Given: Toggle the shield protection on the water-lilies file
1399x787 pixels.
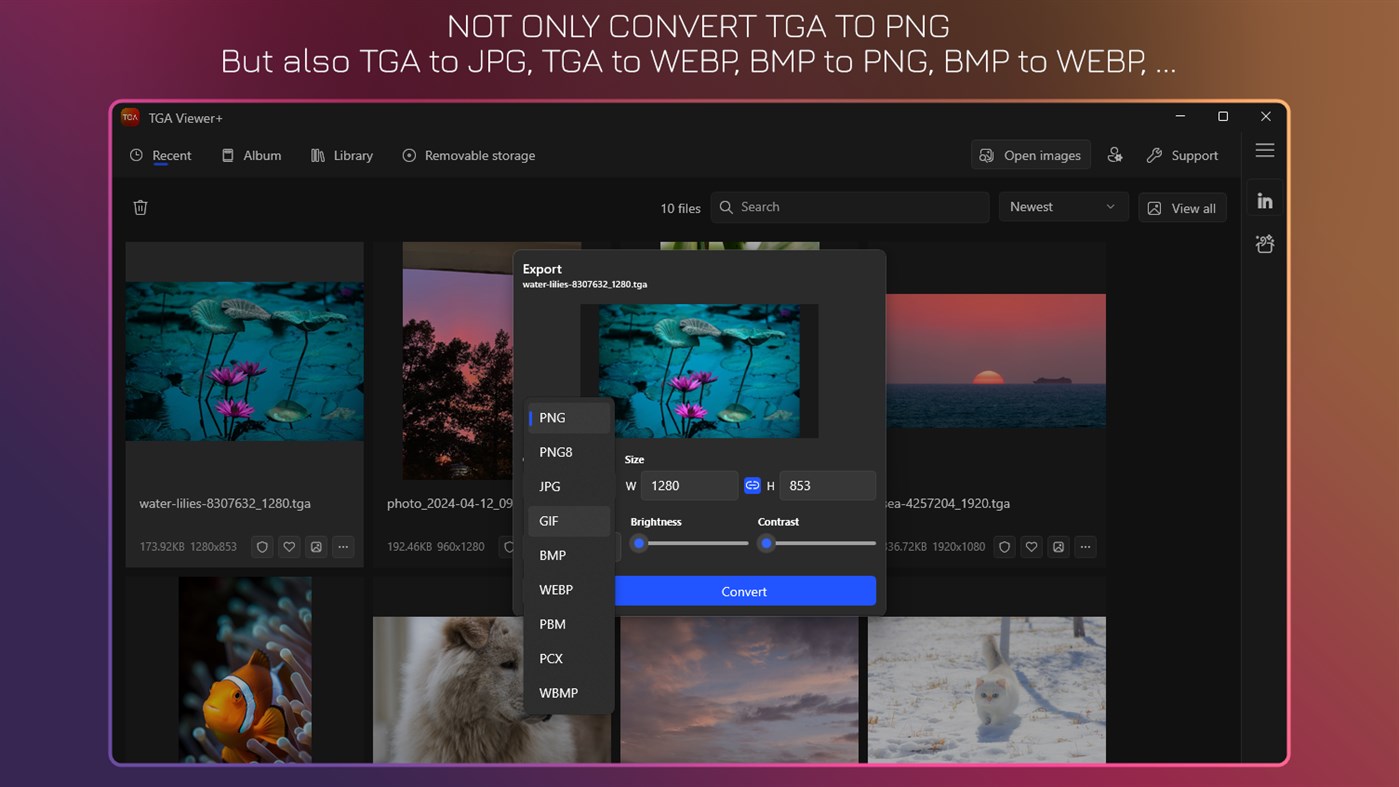Looking at the screenshot, I should tap(262, 547).
